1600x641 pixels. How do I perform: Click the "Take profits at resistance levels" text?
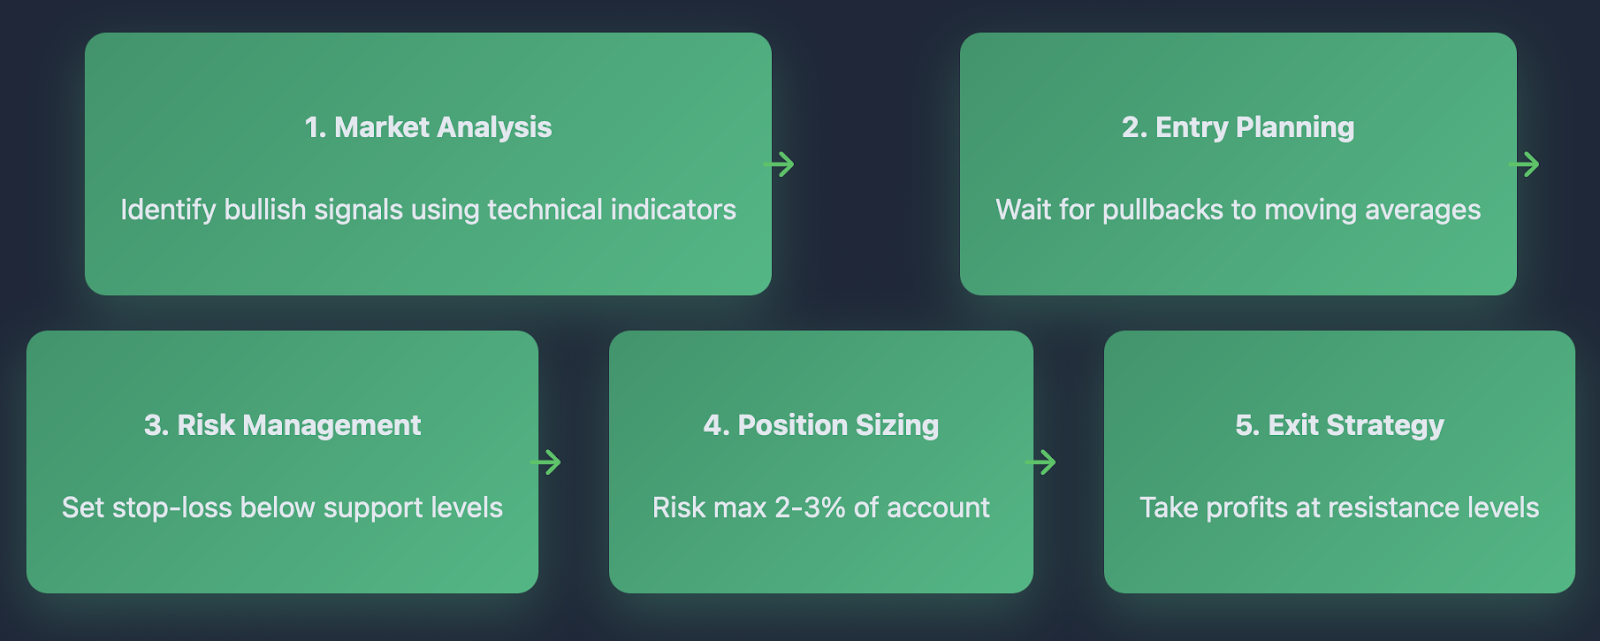tap(1339, 507)
